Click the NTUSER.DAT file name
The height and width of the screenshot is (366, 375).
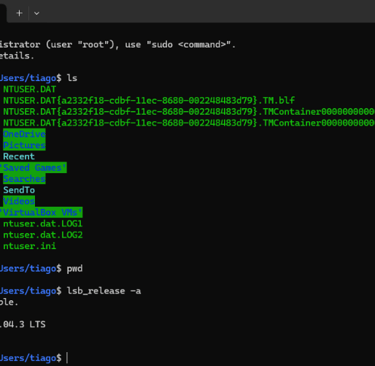30,89
